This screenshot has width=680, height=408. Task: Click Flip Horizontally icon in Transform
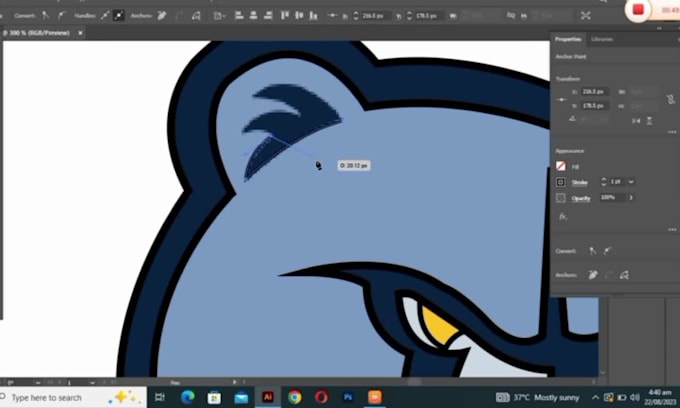[x=636, y=121]
